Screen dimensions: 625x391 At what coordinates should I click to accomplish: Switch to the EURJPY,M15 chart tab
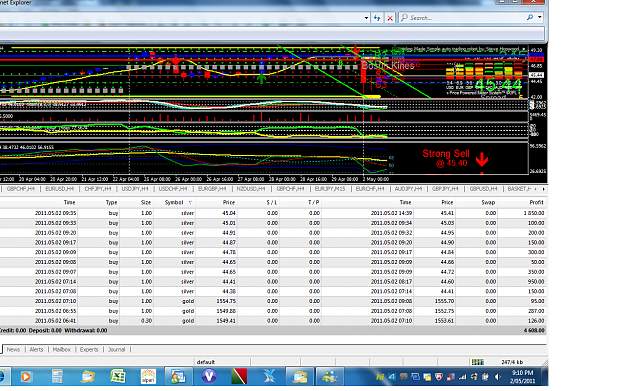point(330,189)
